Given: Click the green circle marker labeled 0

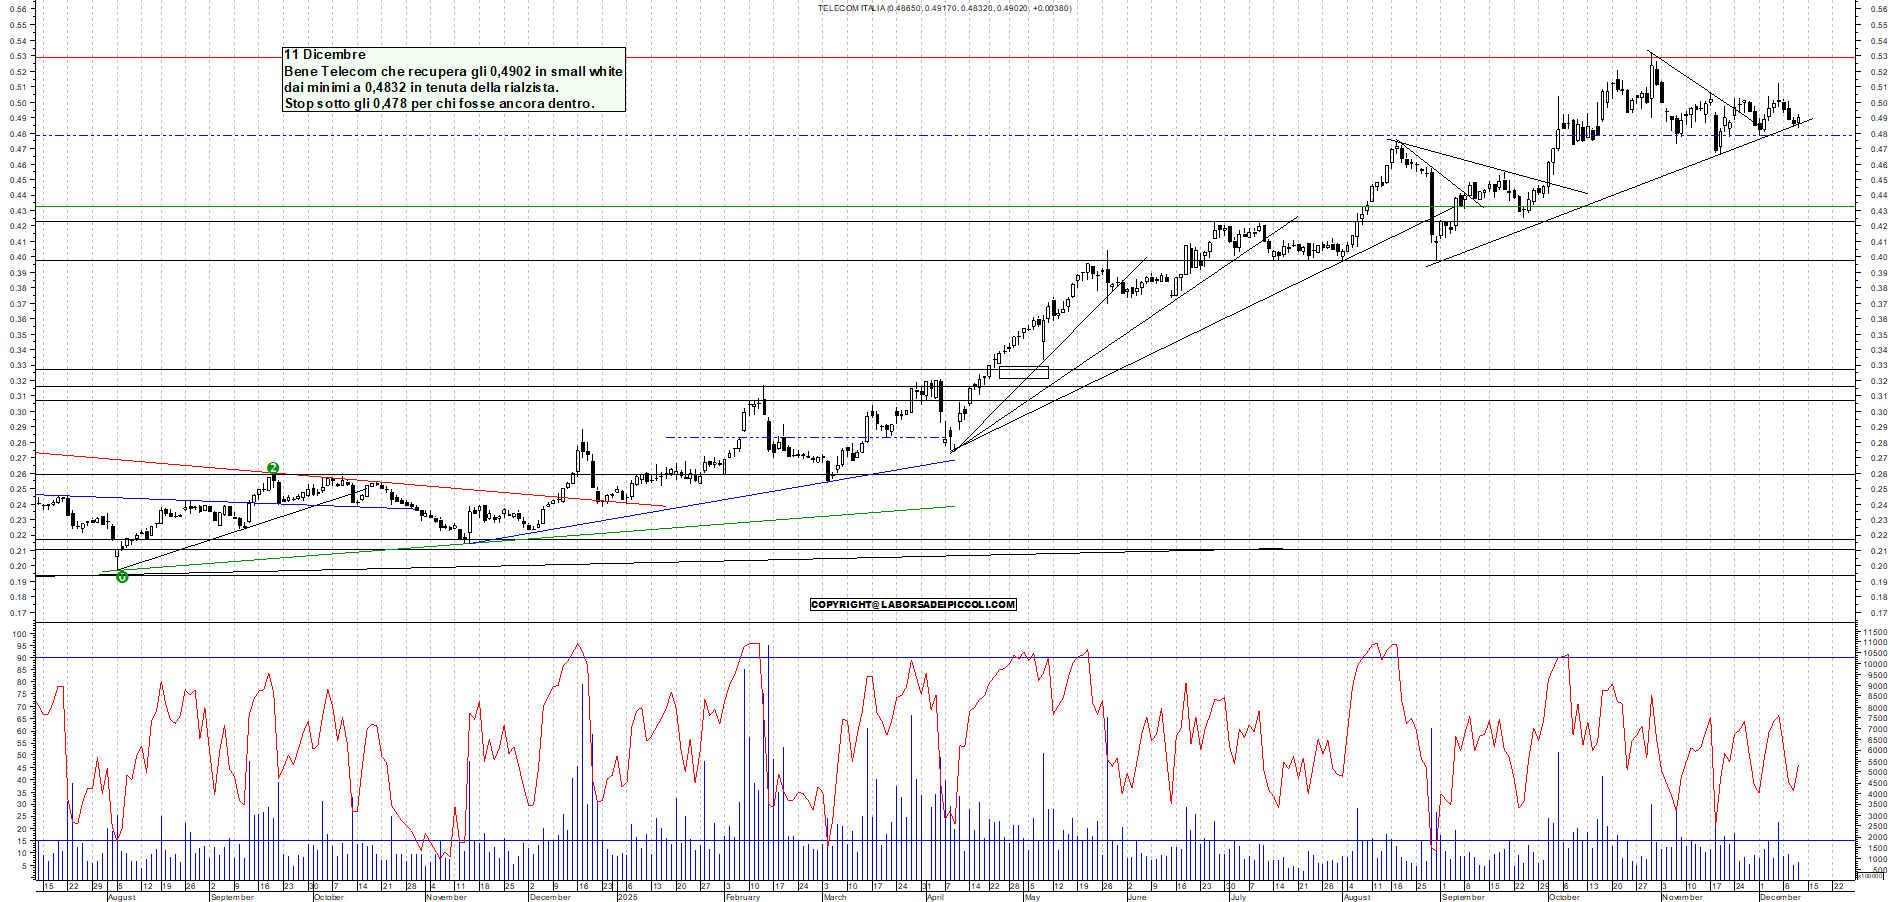Looking at the screenshot, I should point(122,577).
